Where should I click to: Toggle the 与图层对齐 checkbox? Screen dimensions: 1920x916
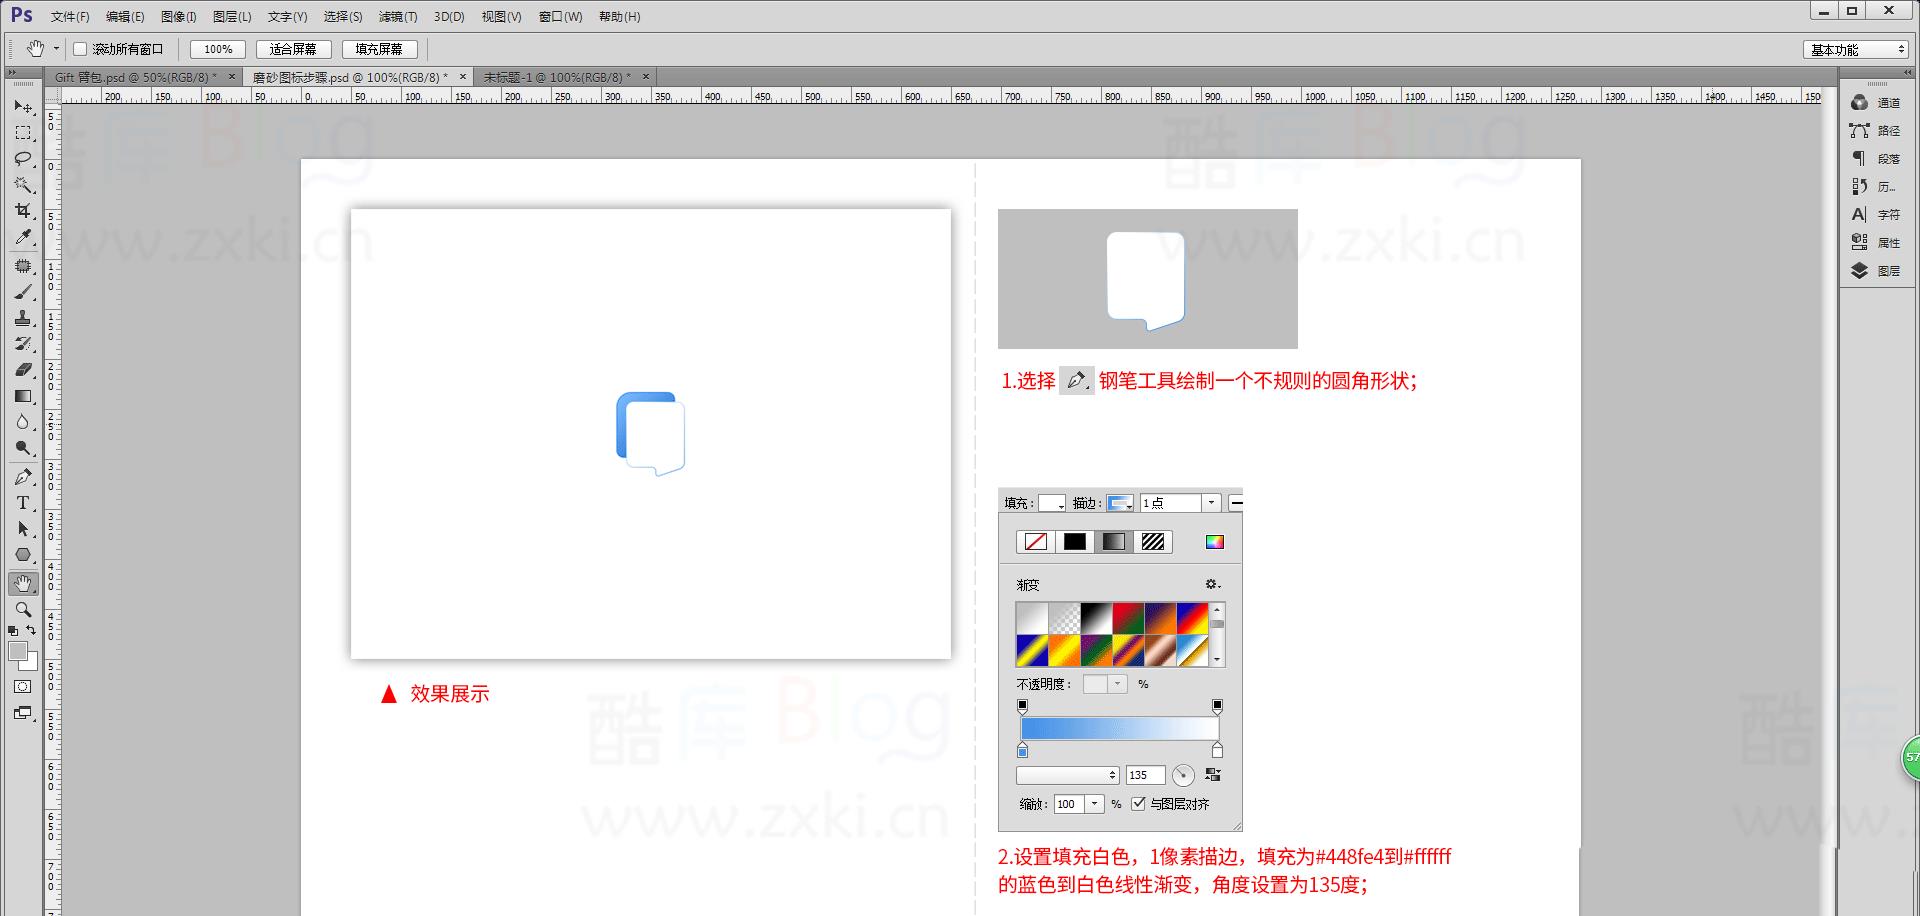1139,803
